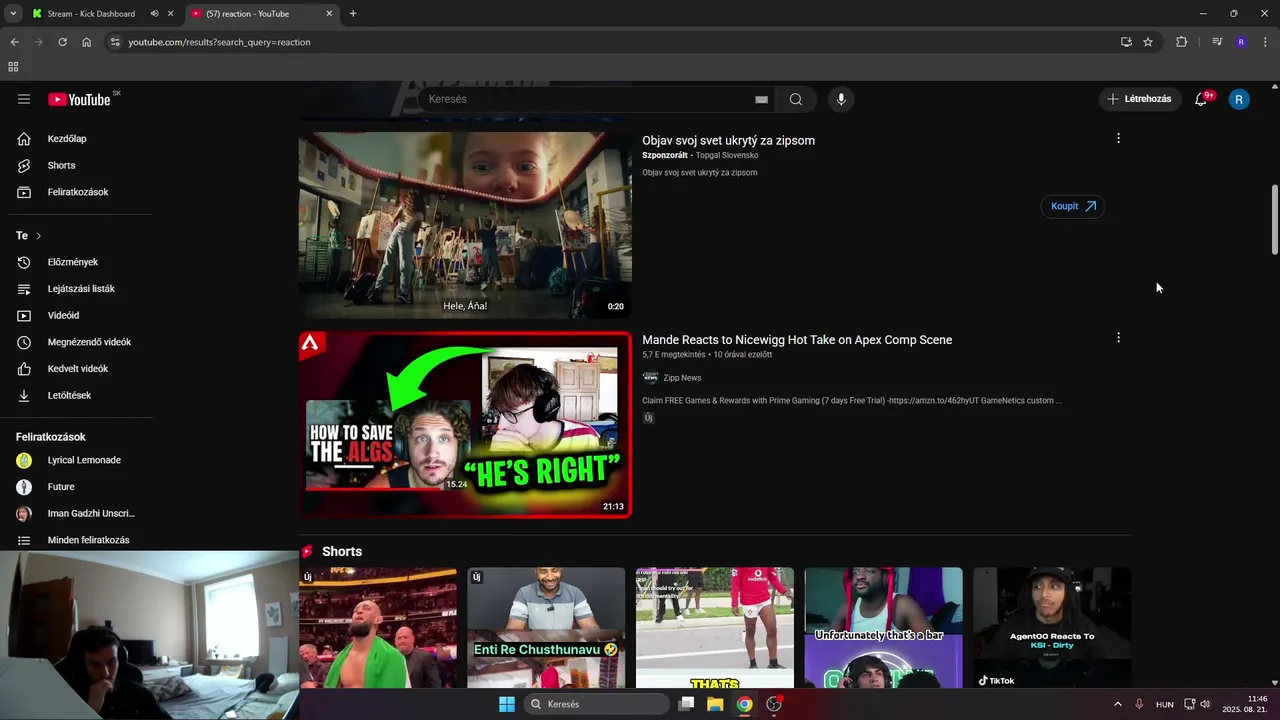Open the Unfortunately that's a bar short

coord(884,628)
